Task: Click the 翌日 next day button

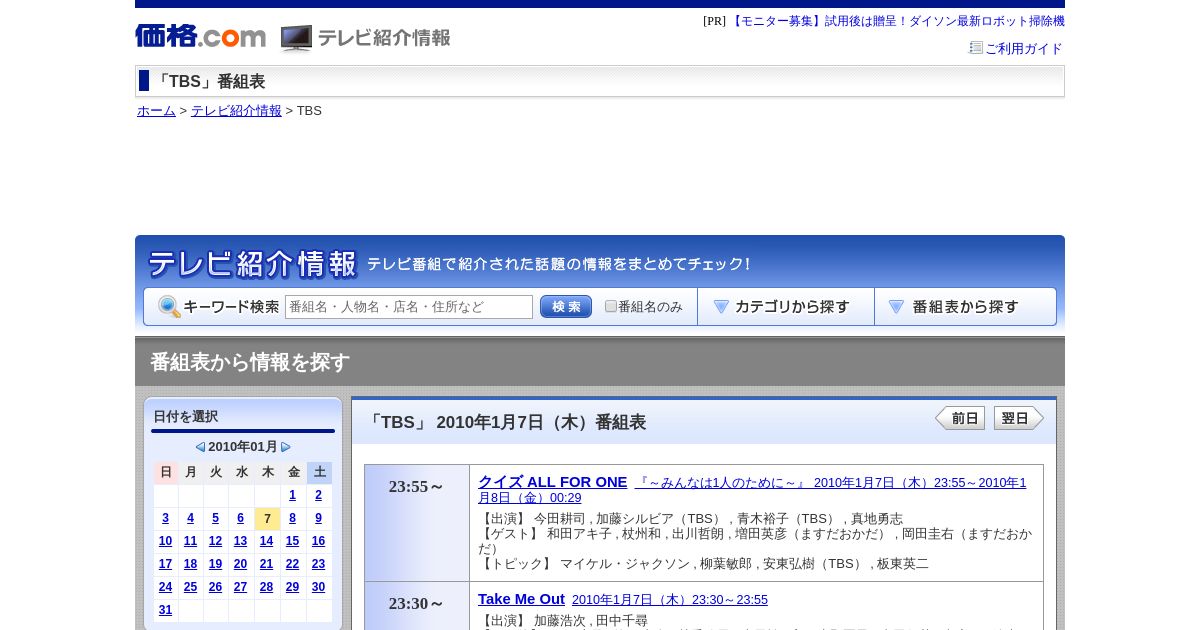Action: pyautogui.click(x=1019, y=418)
